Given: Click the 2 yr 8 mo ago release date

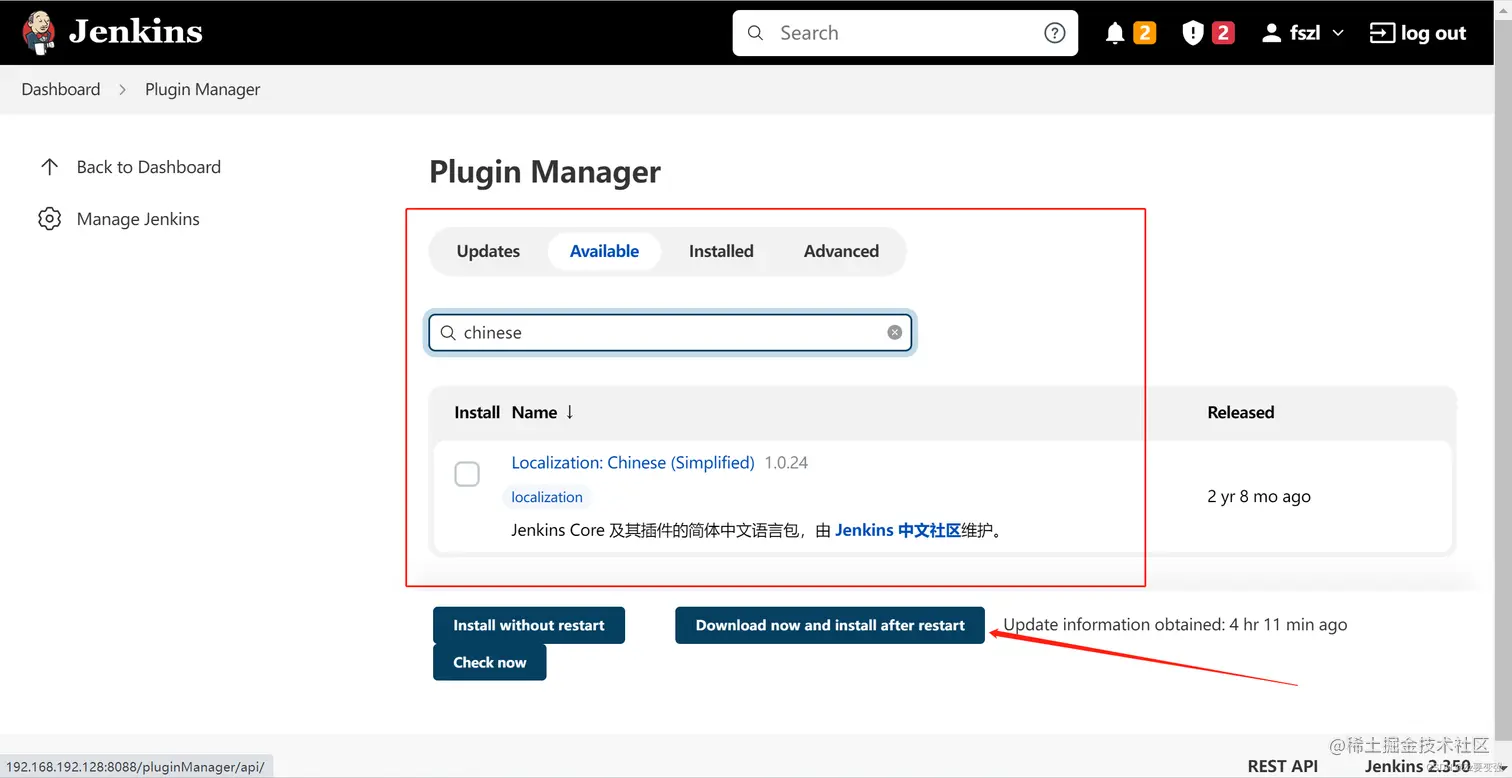Looking at the screenshot, I should 1259,497.
